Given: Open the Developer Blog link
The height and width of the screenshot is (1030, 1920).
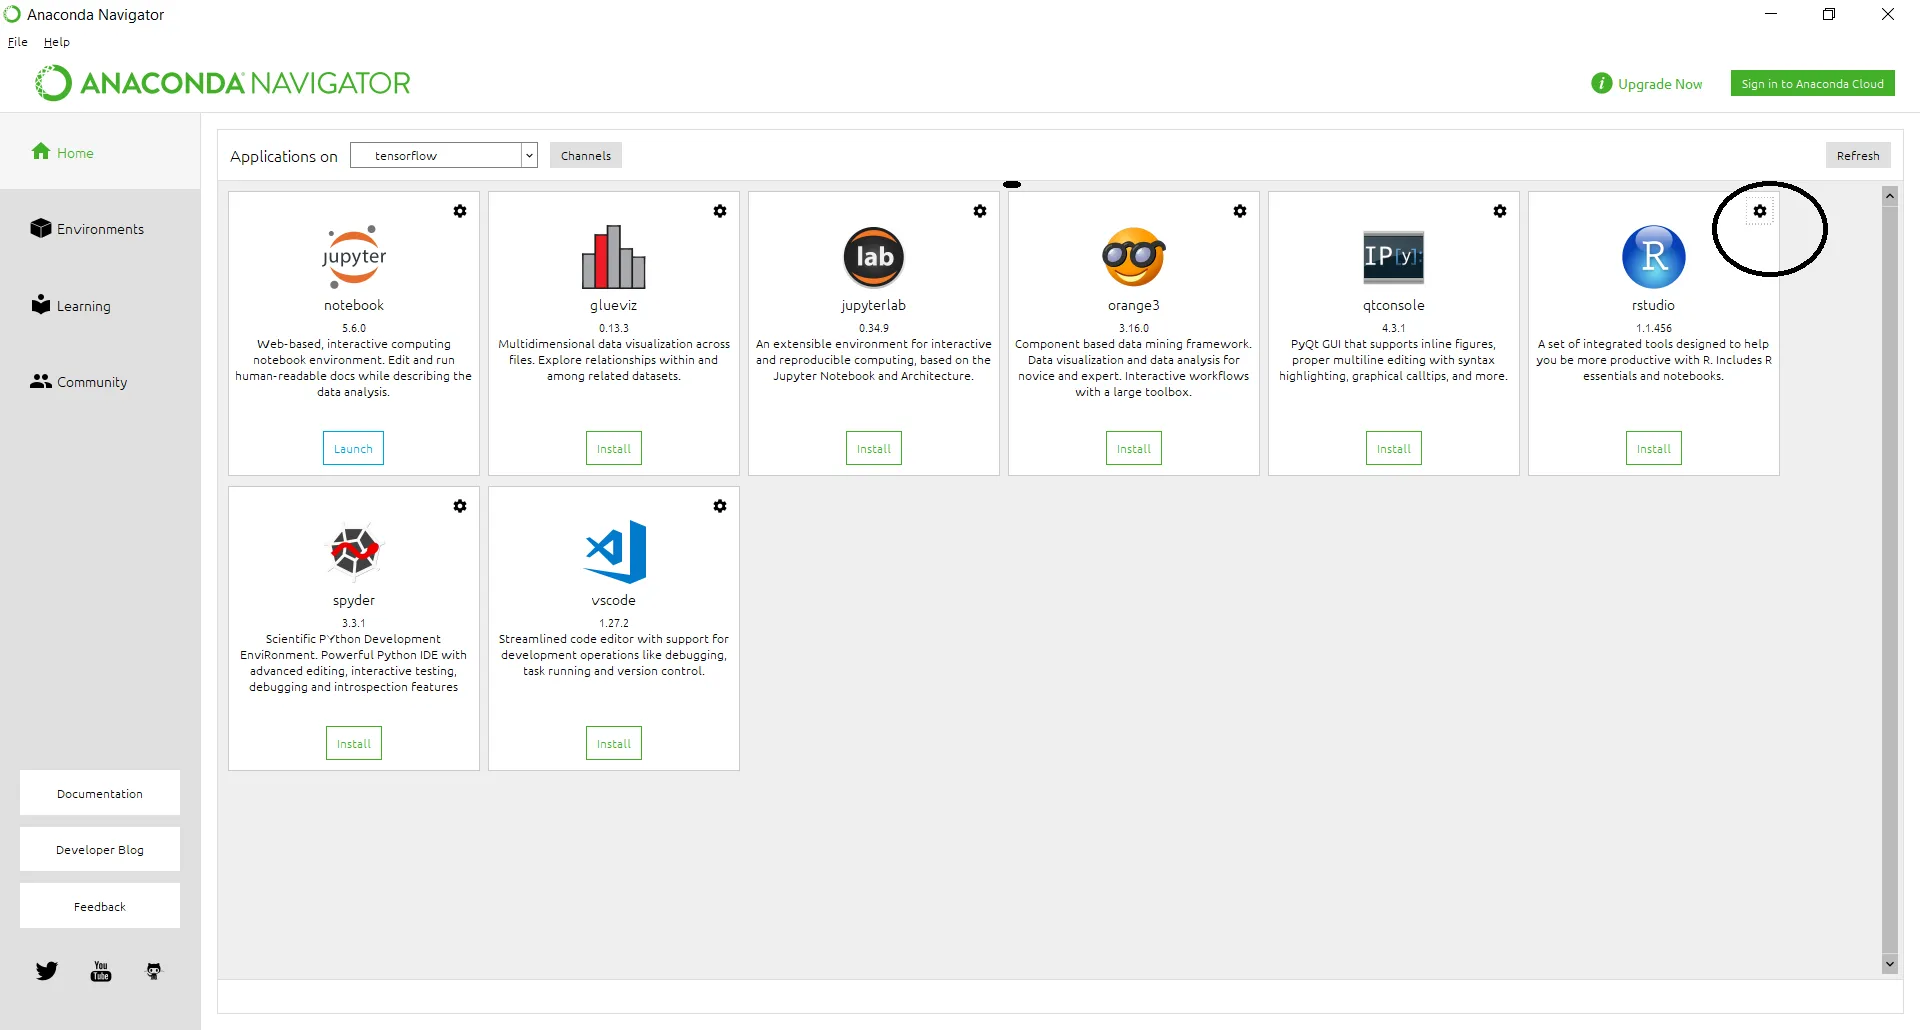Looking at the screenshot, I should click(x=100, y=849).
